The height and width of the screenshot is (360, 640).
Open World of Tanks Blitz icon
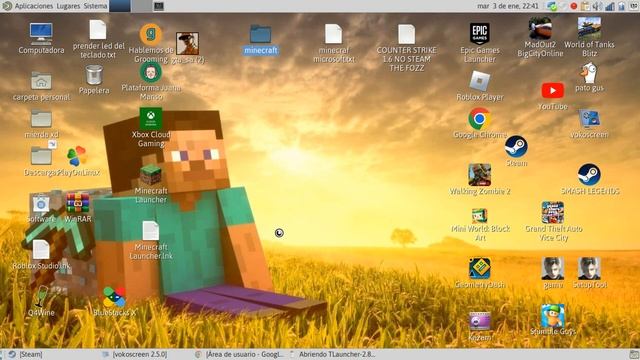(589, 28)
